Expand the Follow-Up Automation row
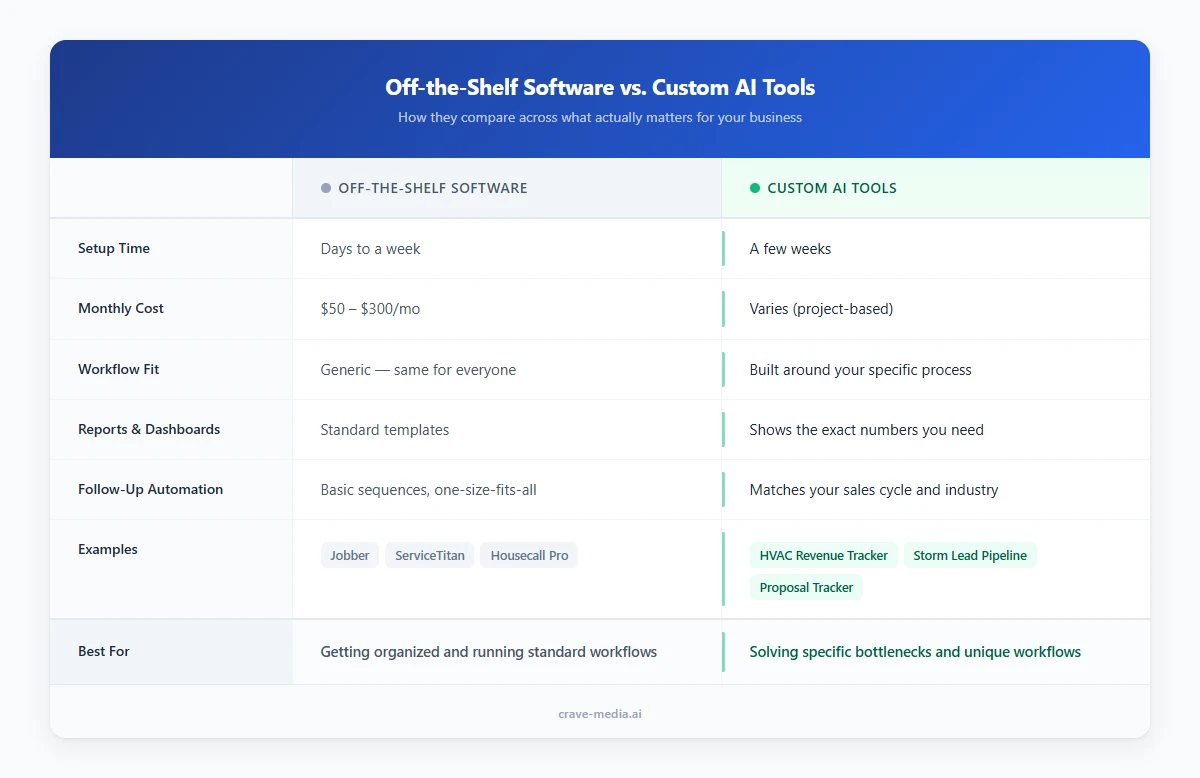1200x778 pixels. pos(150,489)
